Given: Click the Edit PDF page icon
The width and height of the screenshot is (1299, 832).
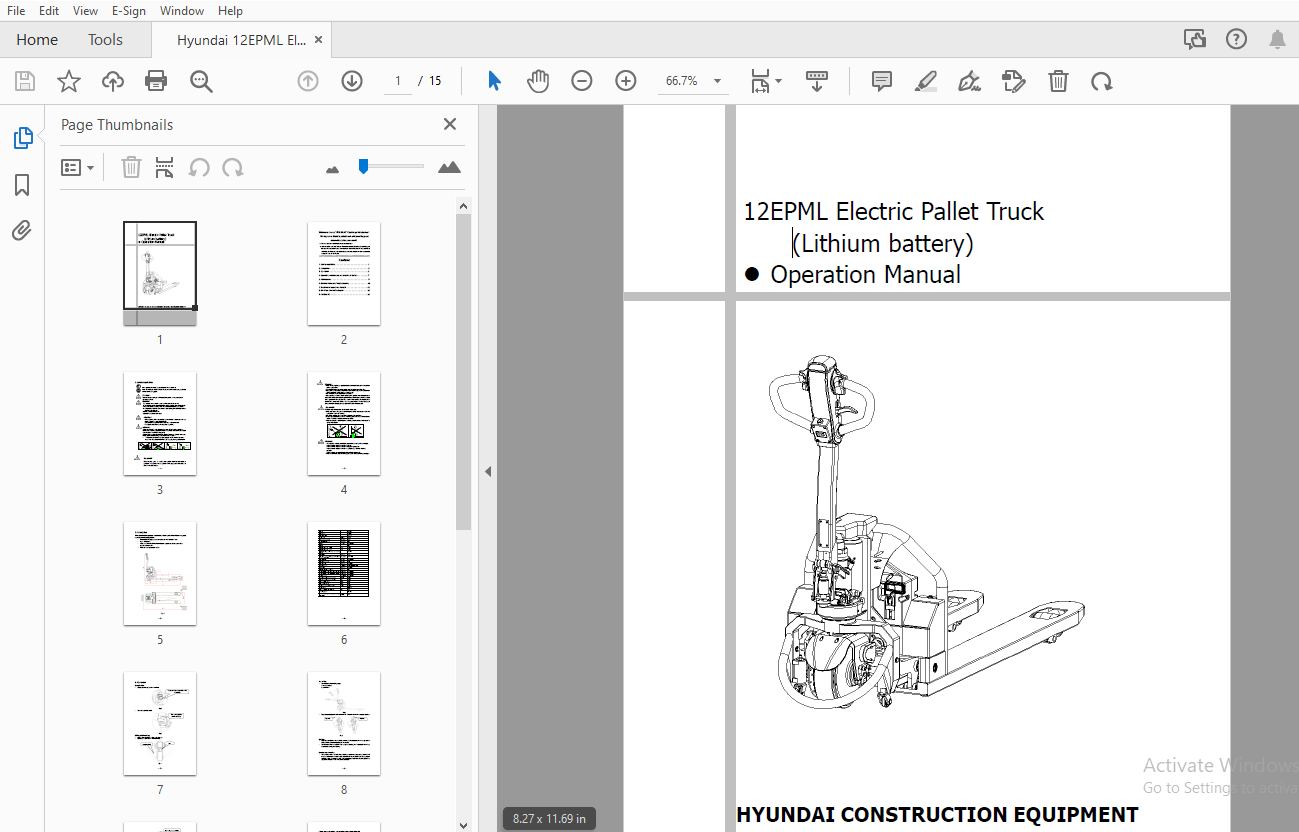Looking at the screenshot, I should (x=1014, y=81).
